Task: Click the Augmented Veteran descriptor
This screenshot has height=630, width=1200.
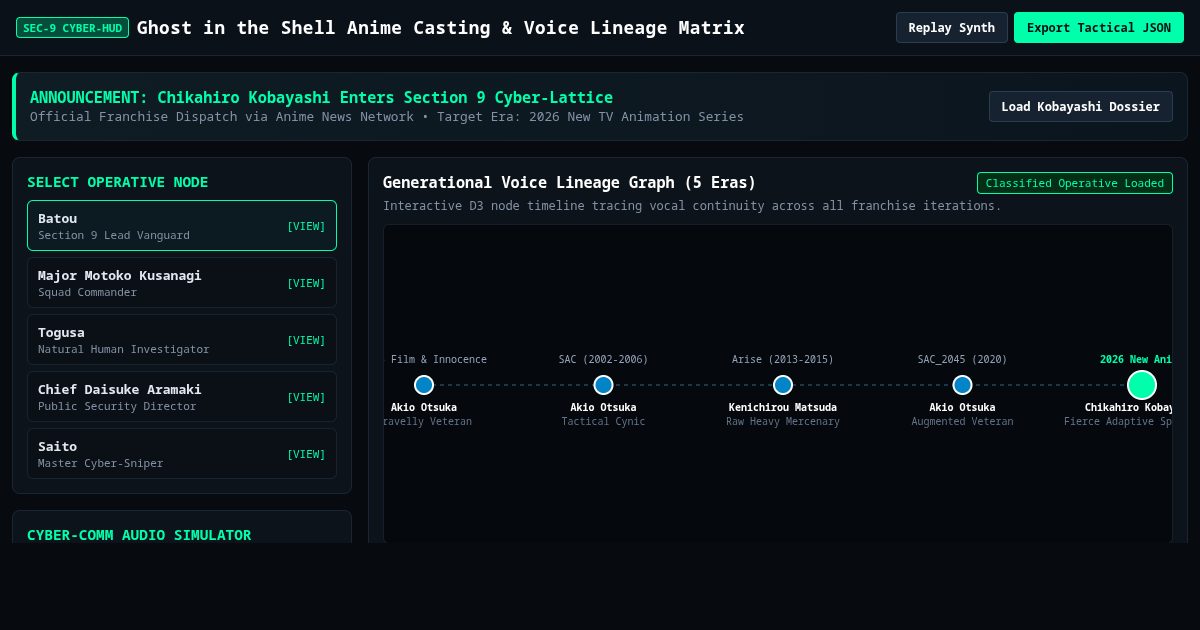Action: click(962, 421)
